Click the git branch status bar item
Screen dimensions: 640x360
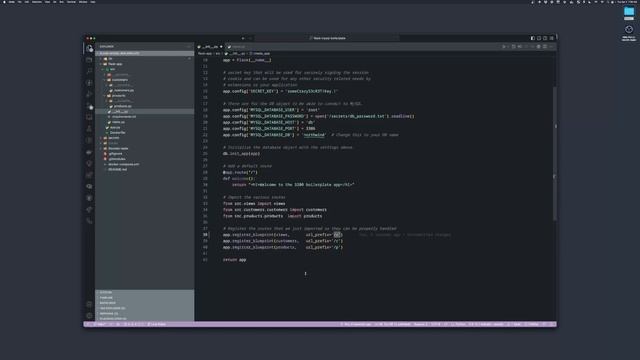(100, 324)
